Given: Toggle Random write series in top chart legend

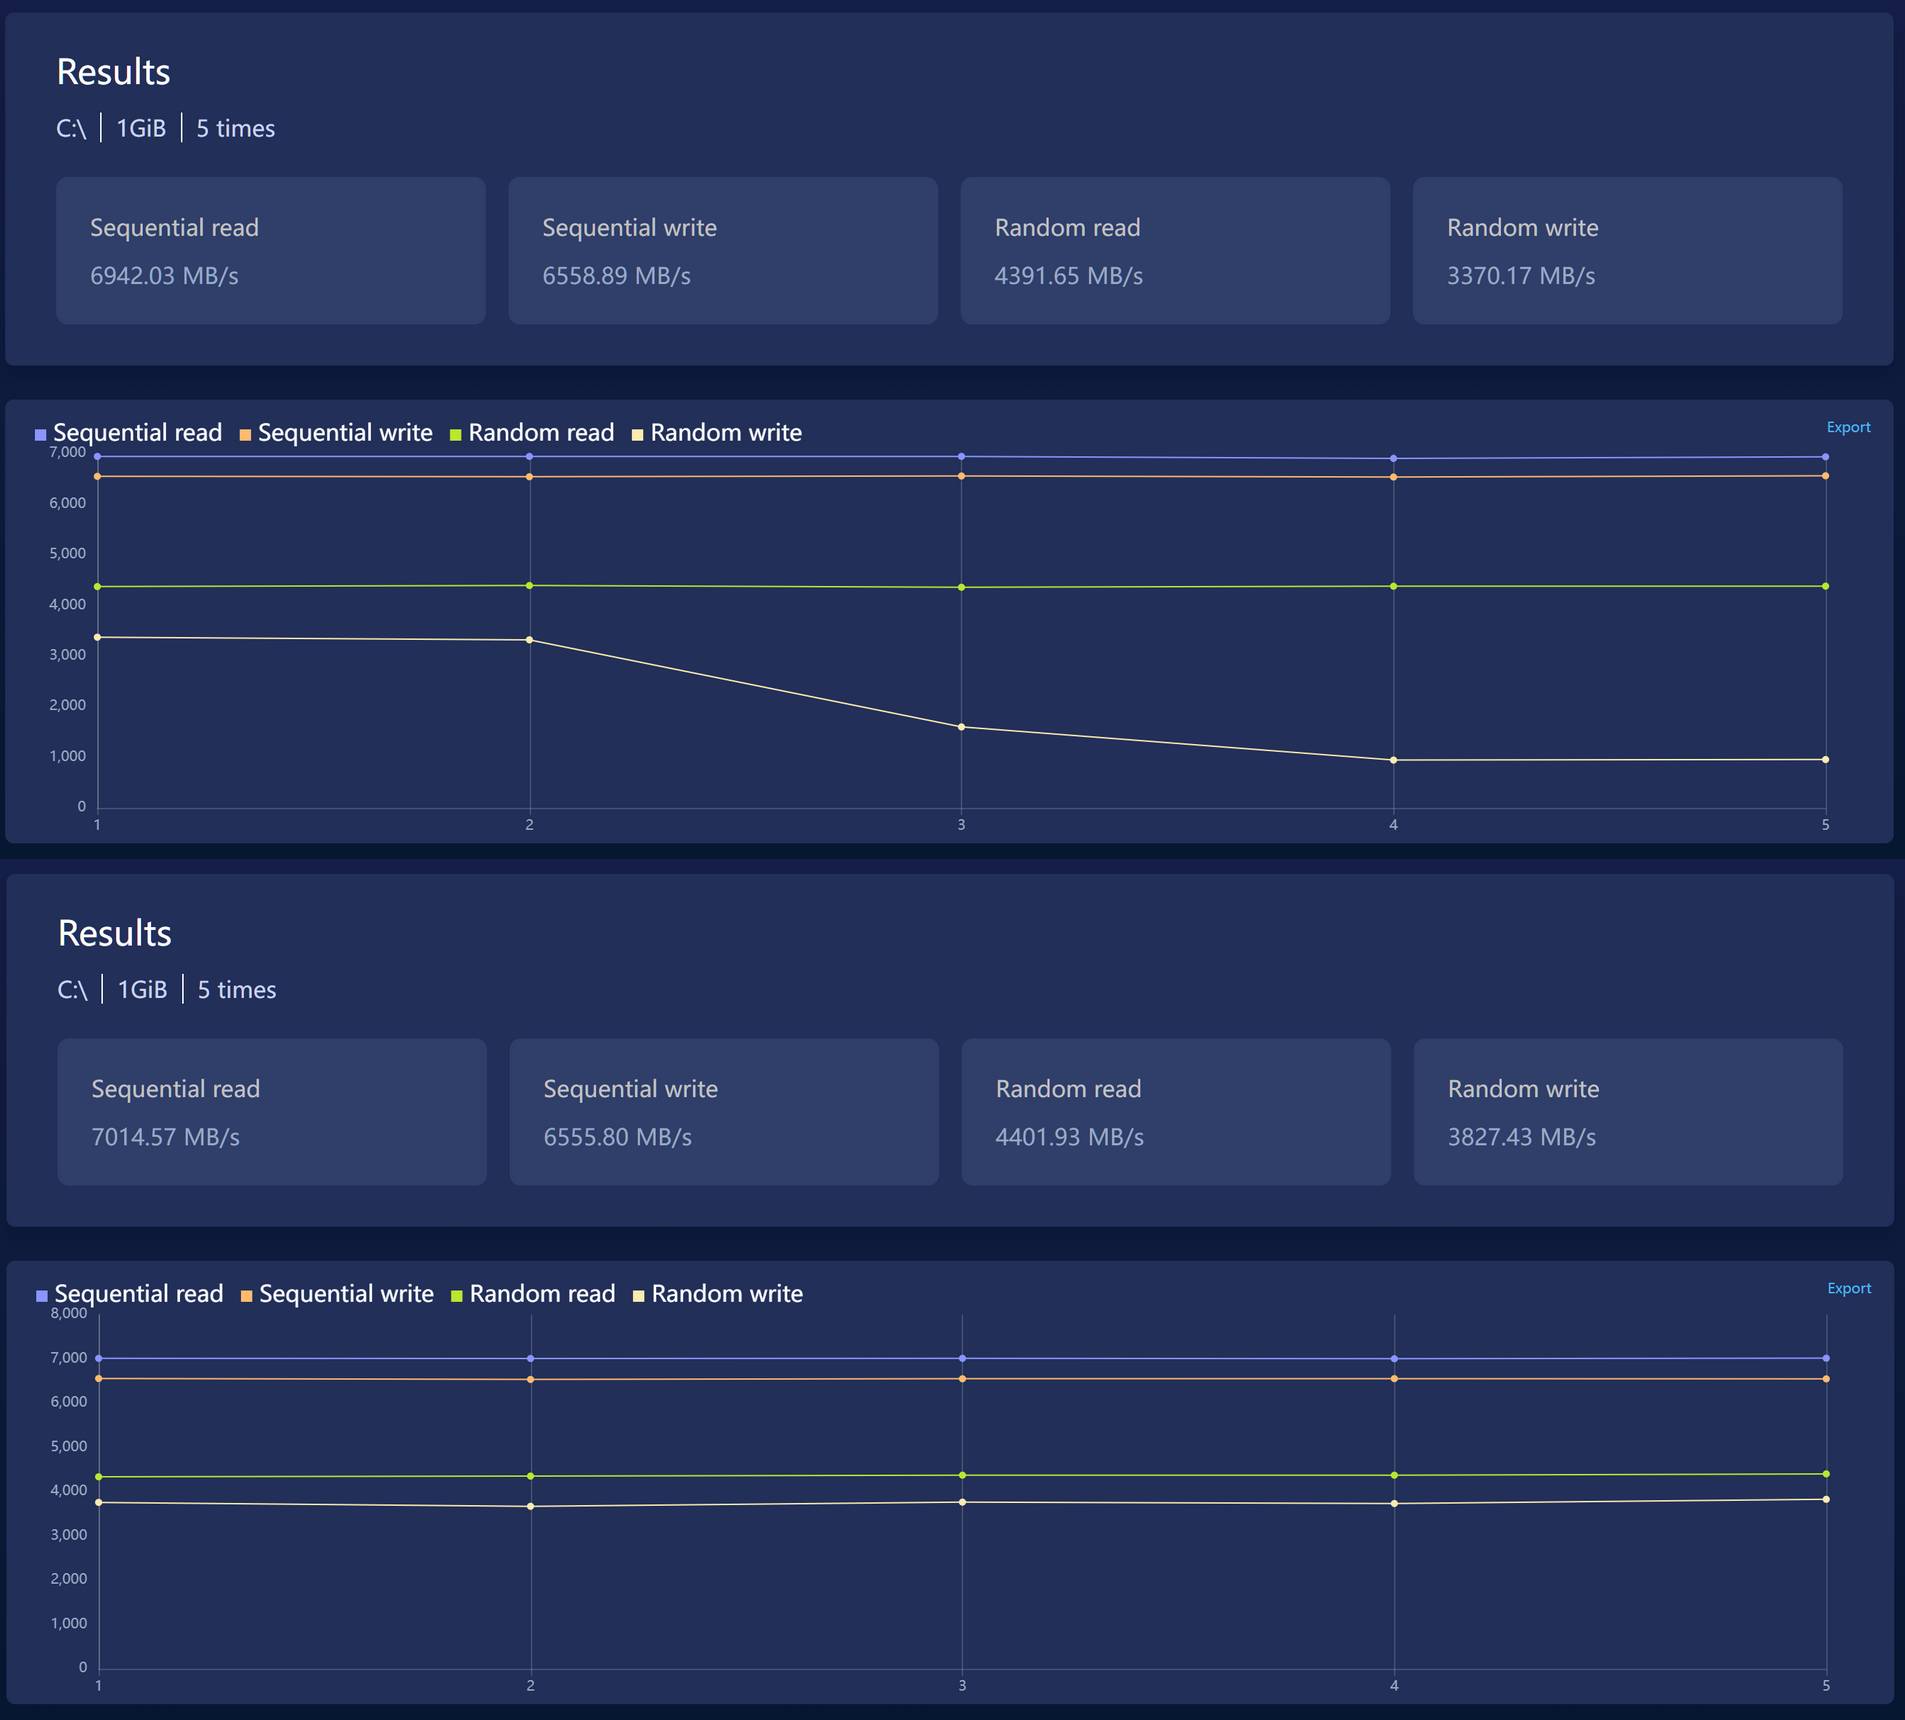Looking at the screenshot, I should 717,433.
